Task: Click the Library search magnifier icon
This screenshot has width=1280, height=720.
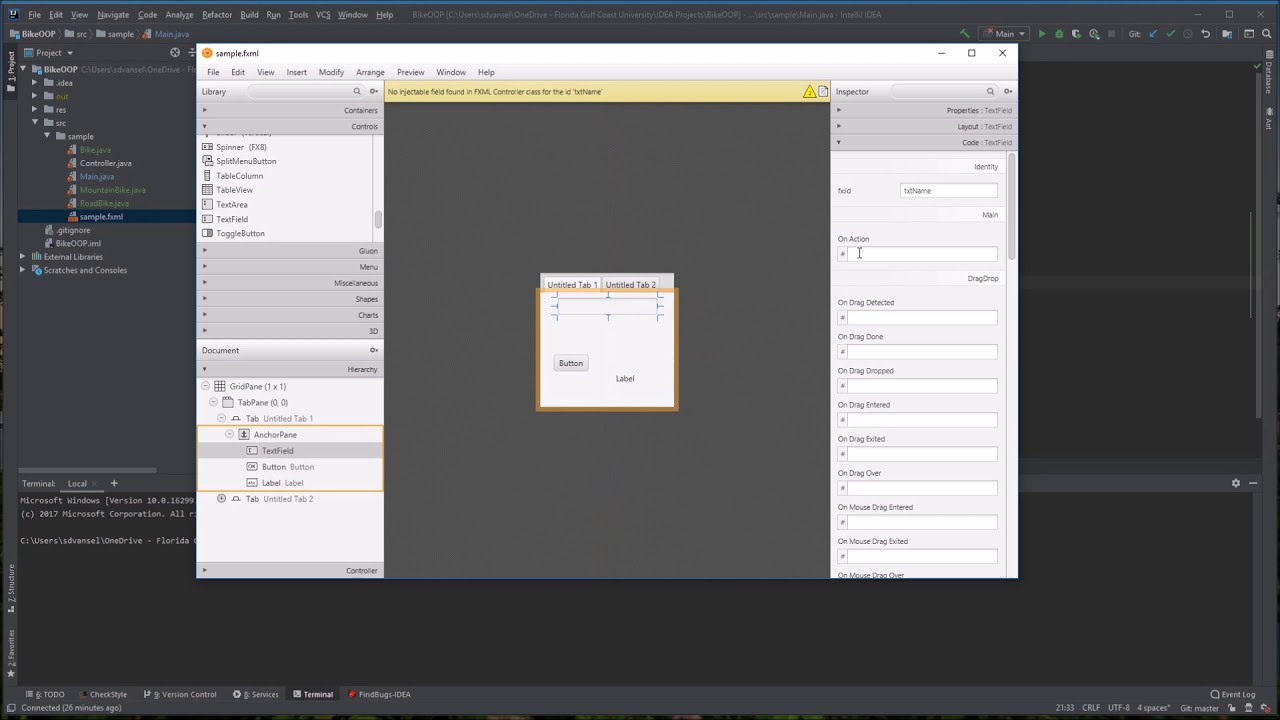Action: [357, 91]
